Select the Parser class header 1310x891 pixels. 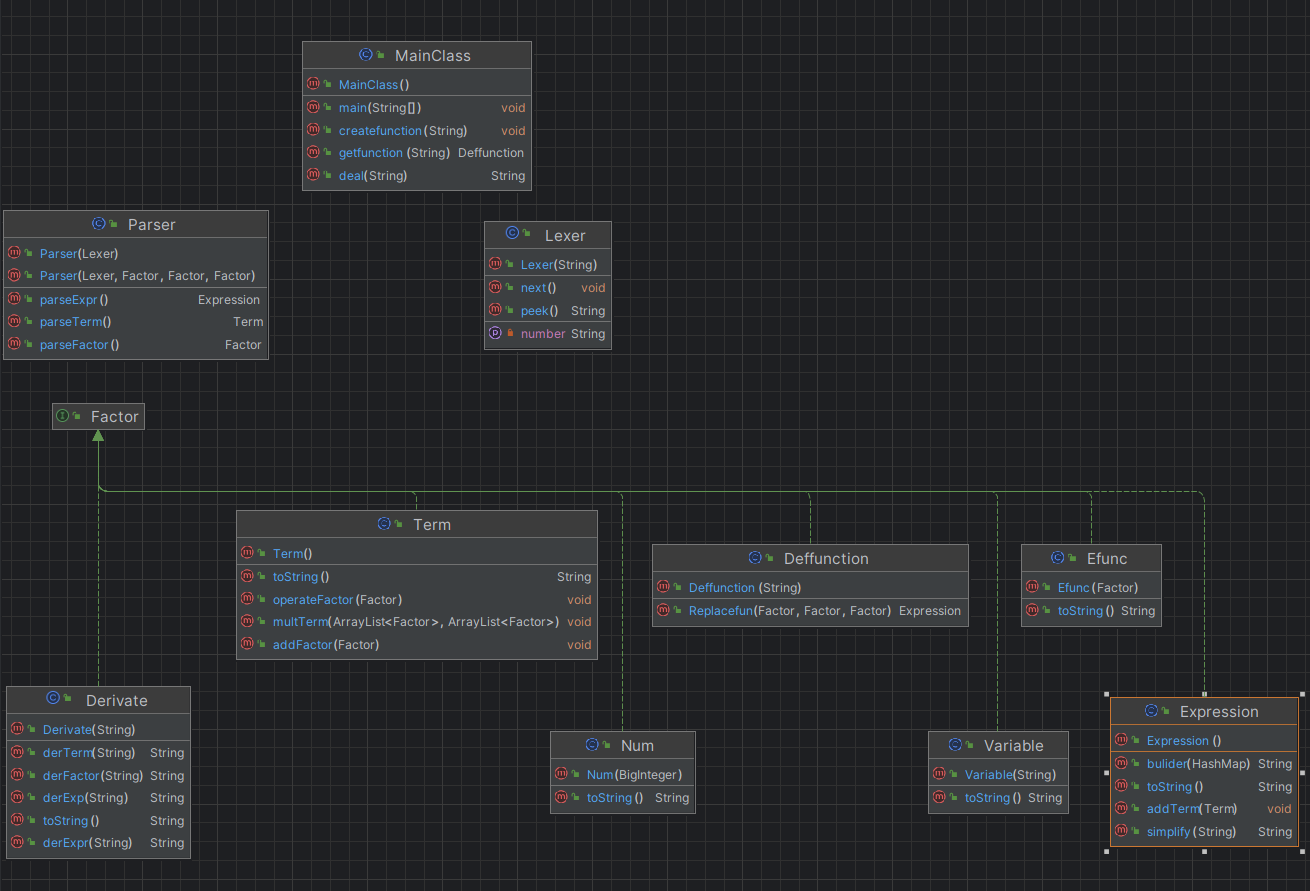[x=136, y=225]
